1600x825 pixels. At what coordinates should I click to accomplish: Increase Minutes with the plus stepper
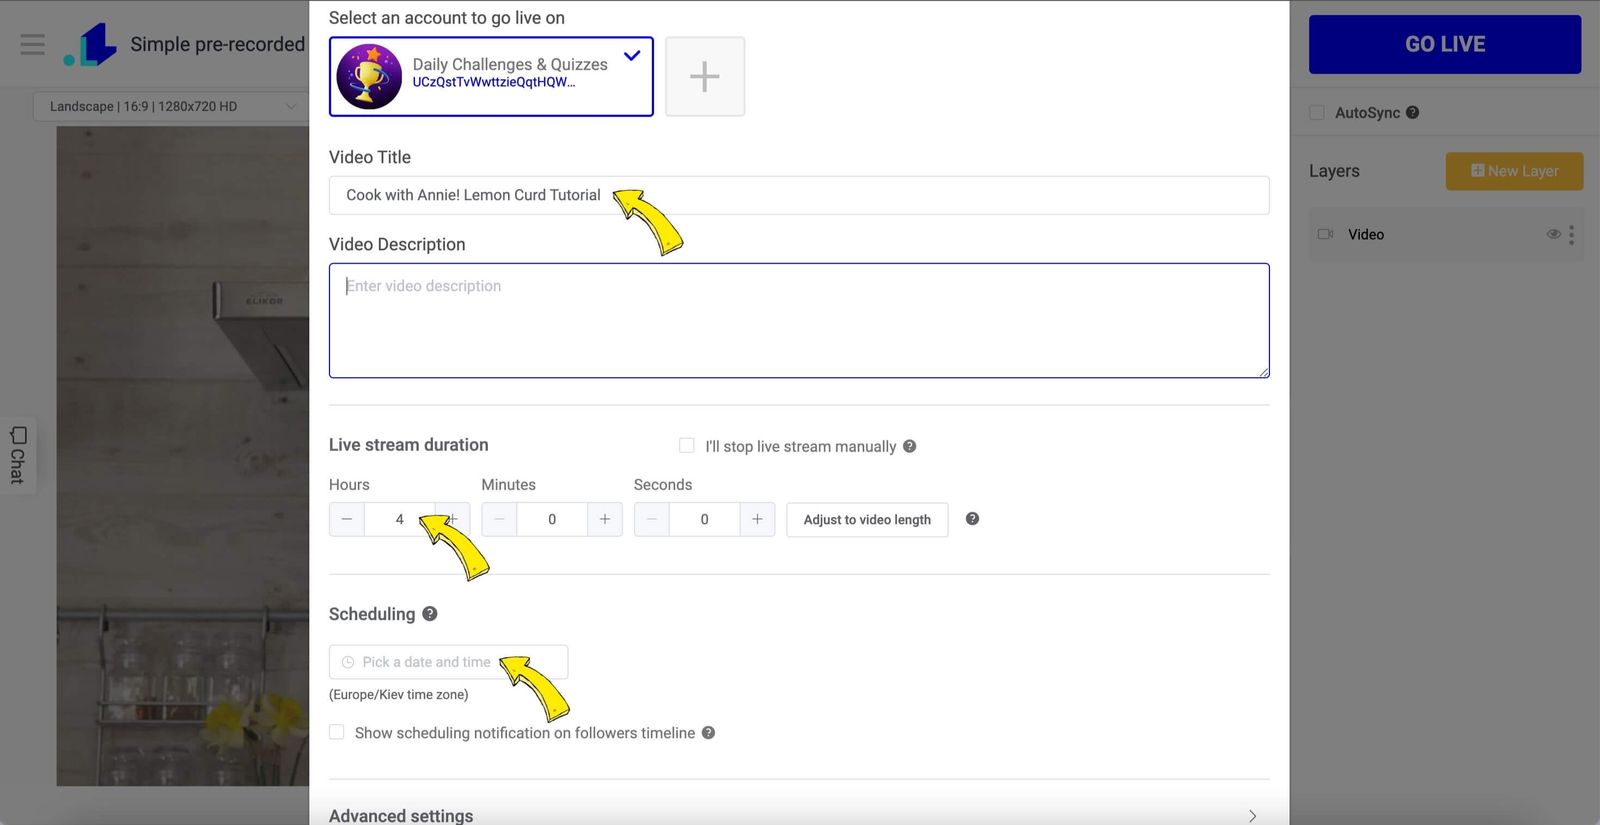point(605,520)
